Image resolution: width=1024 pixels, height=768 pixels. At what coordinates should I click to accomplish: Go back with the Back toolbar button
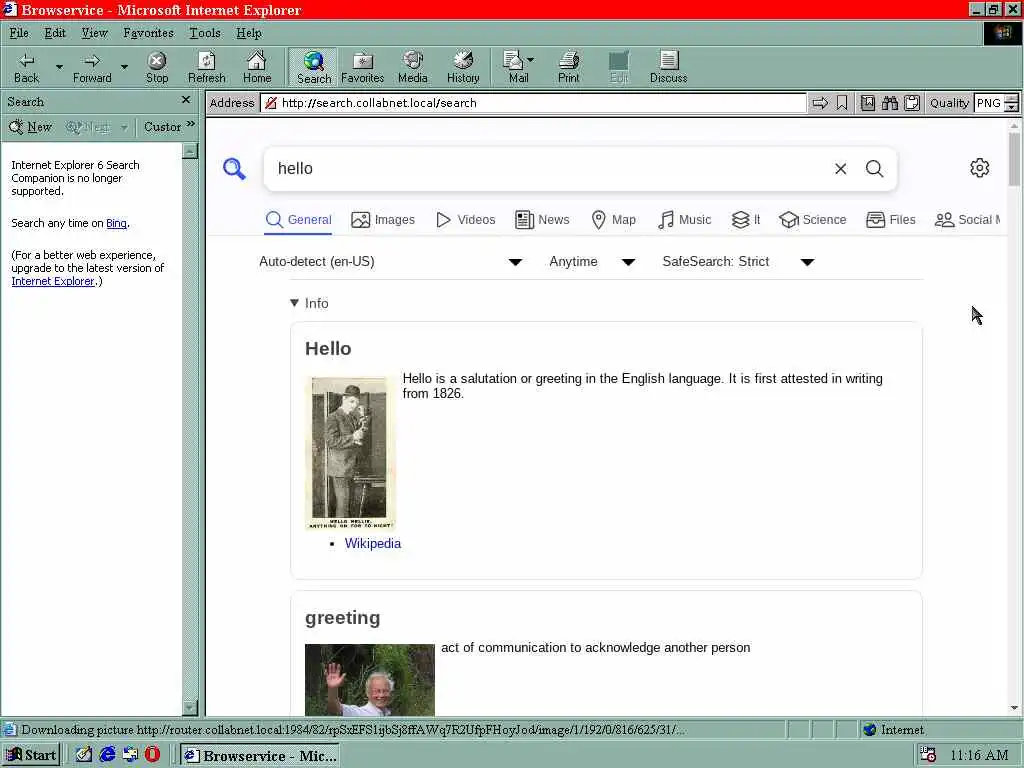27,68
